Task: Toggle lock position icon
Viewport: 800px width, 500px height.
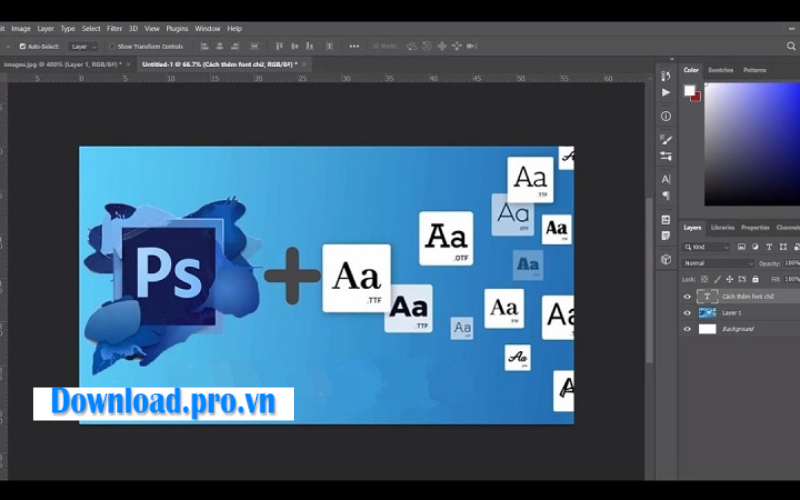Action: pos(730,279)
